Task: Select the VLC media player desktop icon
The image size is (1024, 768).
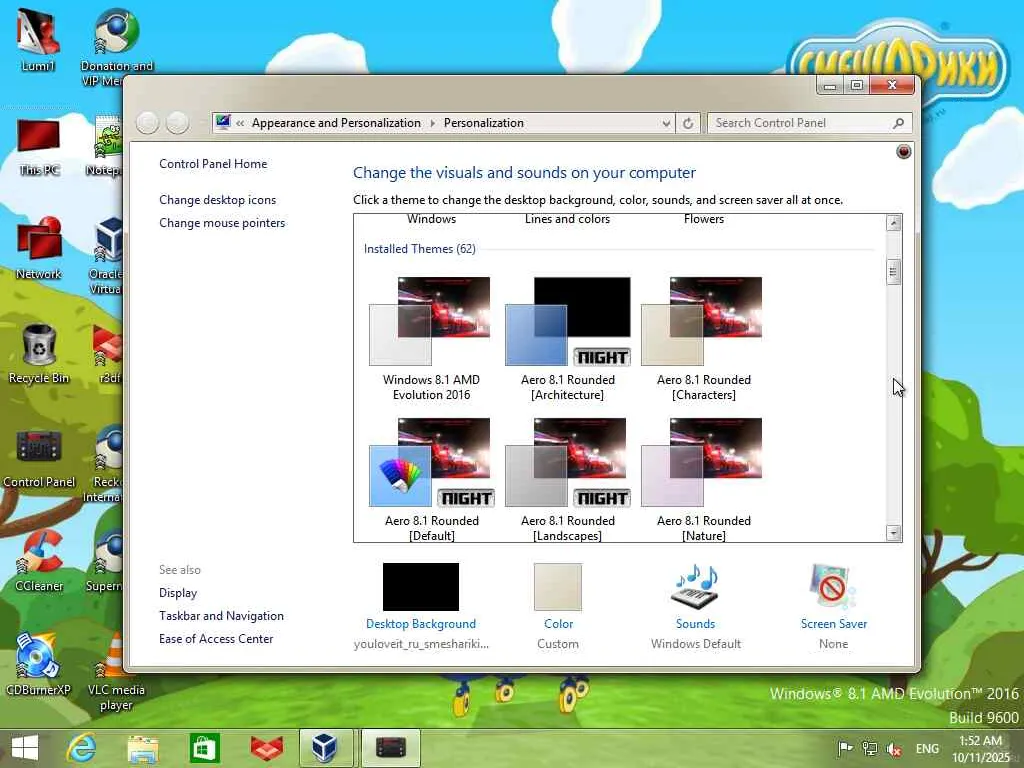Action: pos(116,671)
